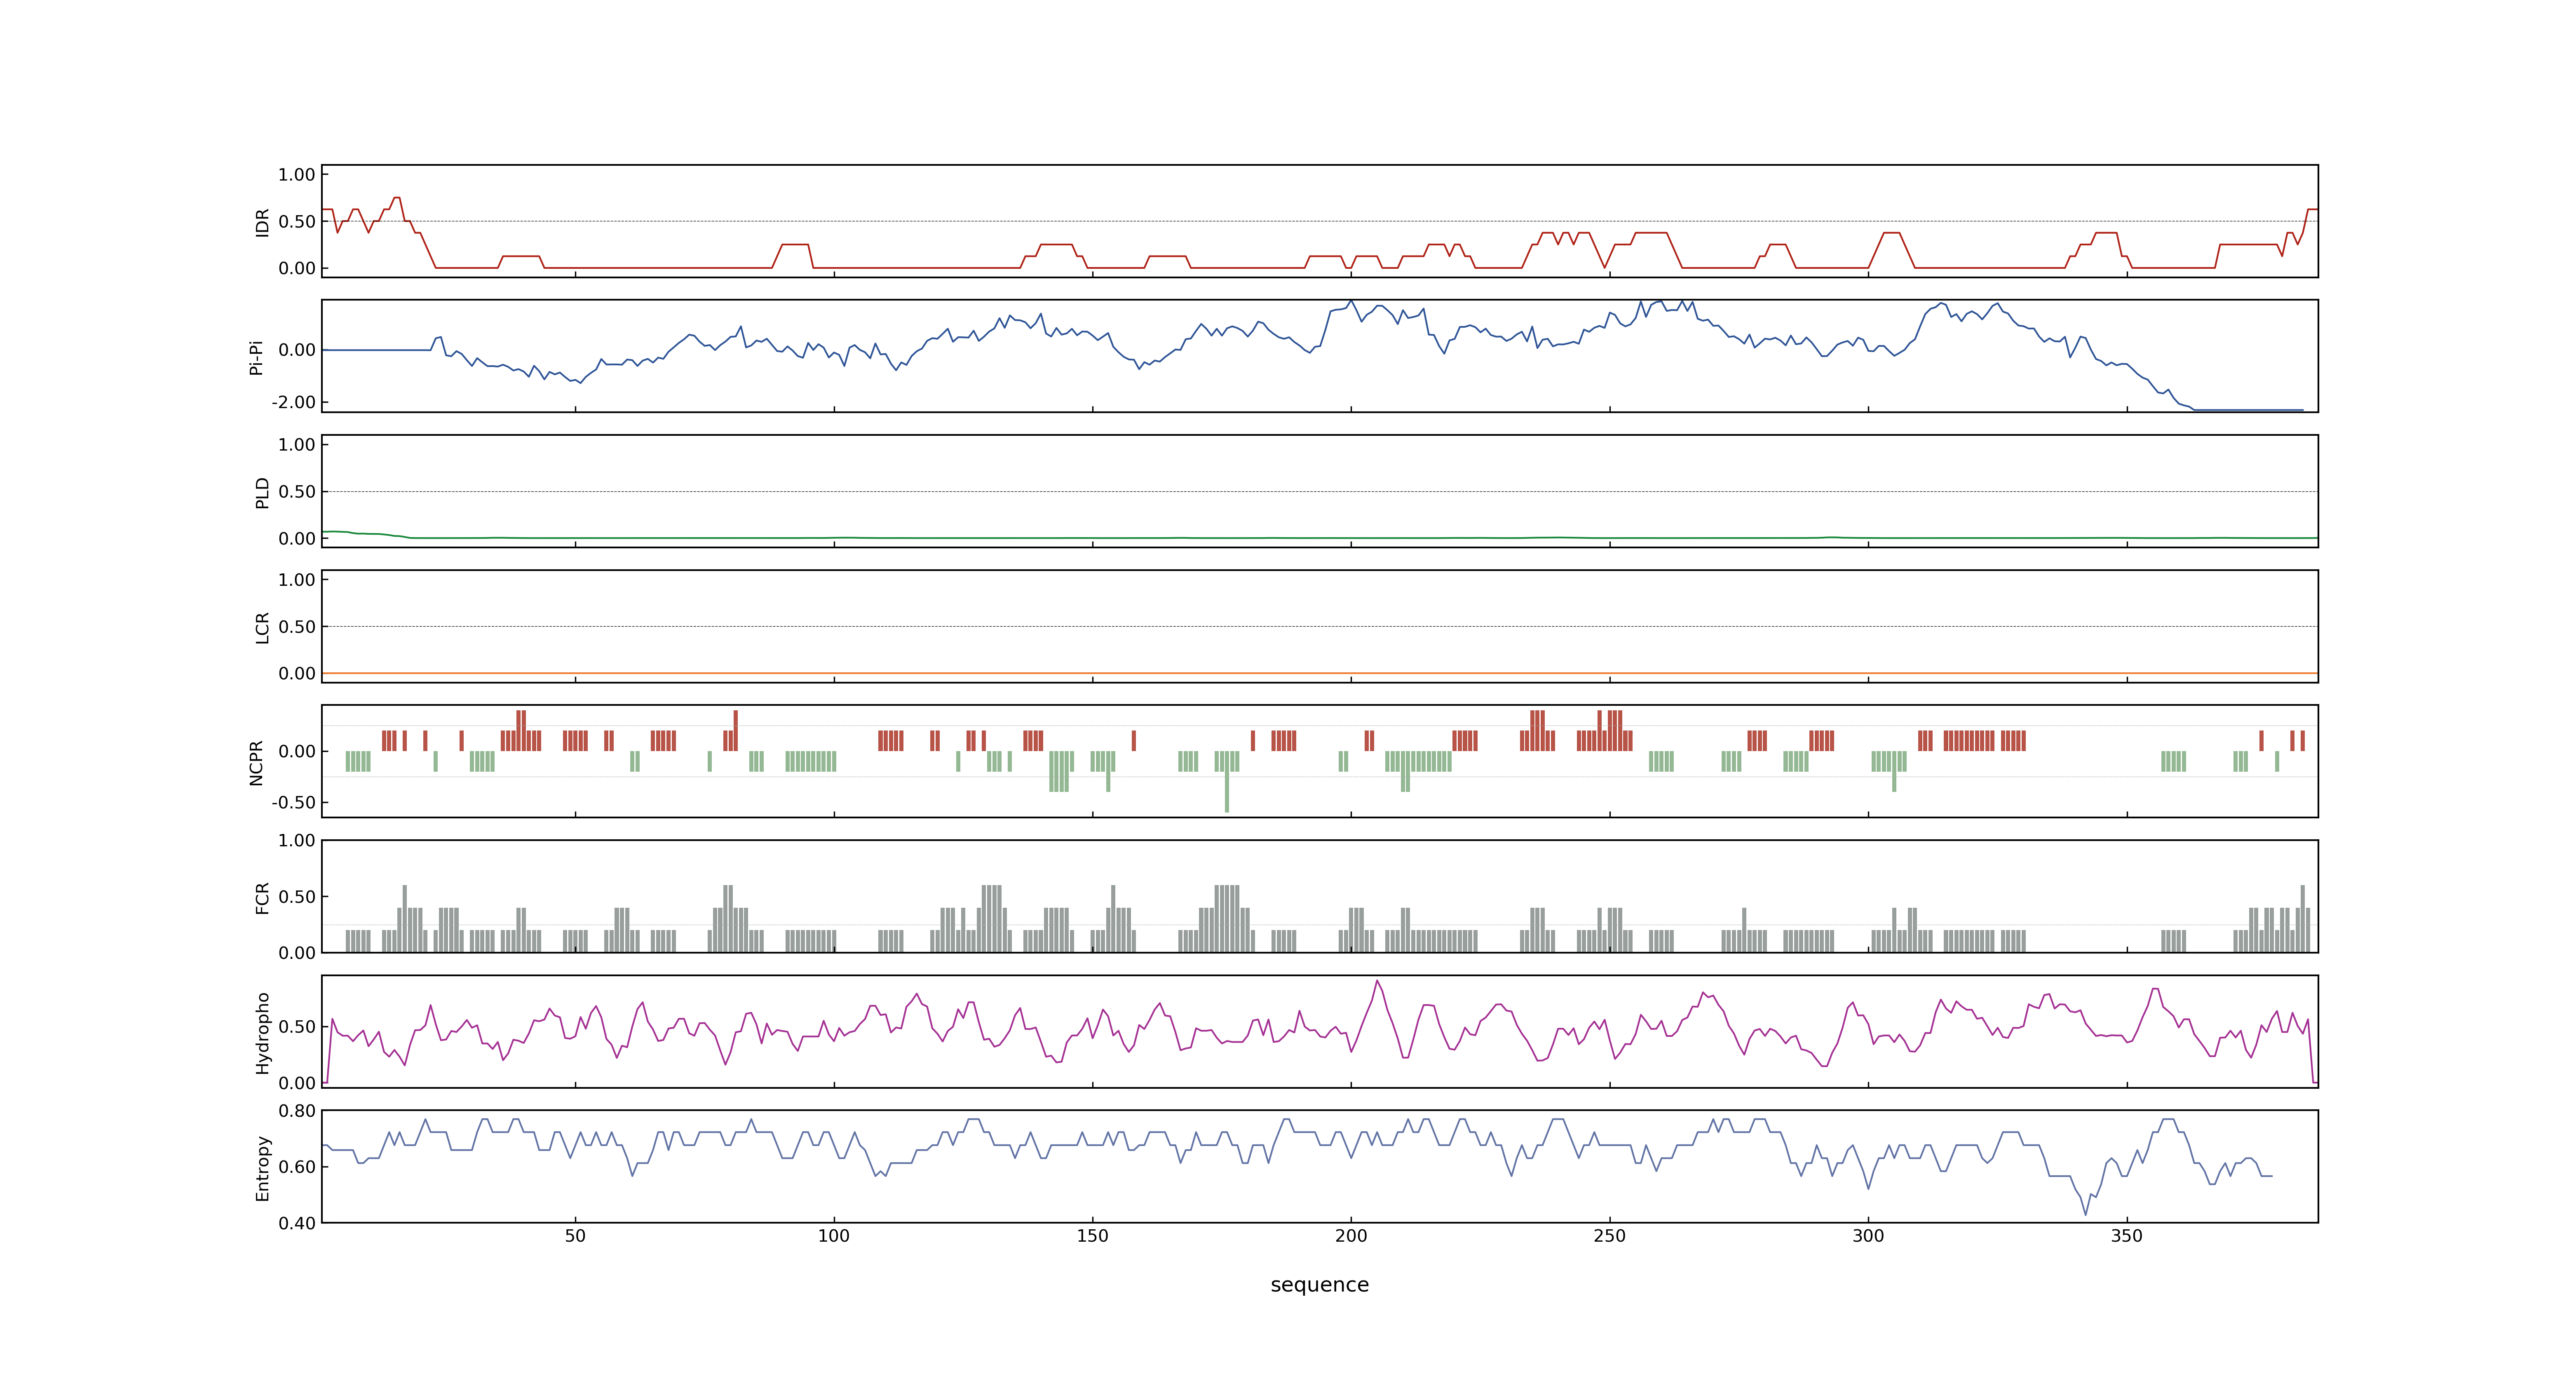Image resolution: width=2576 pixels, height=1374 pixels.
Task: Click the NCPR y-axis label
Action: [x=256, y=763]
